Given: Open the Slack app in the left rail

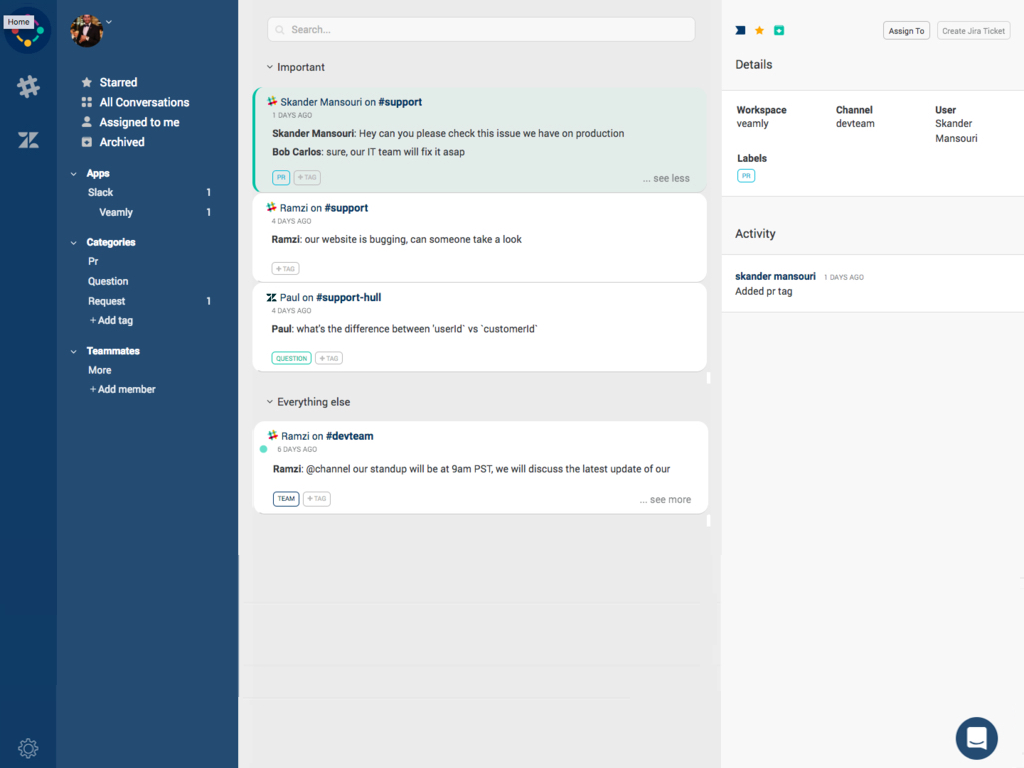Looking at the screenshot, I should (x=28, y=87).
